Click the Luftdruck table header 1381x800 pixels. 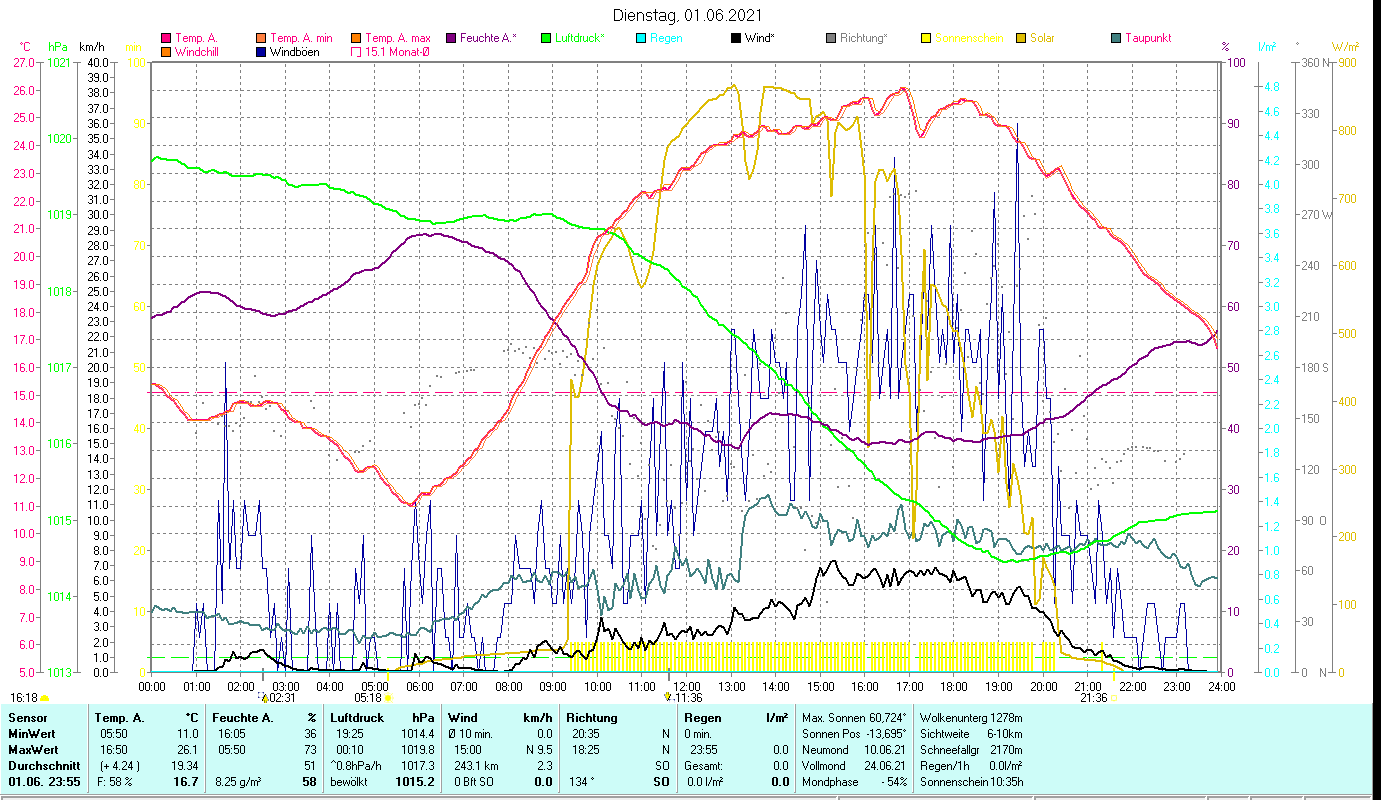(x=359, y=718)
